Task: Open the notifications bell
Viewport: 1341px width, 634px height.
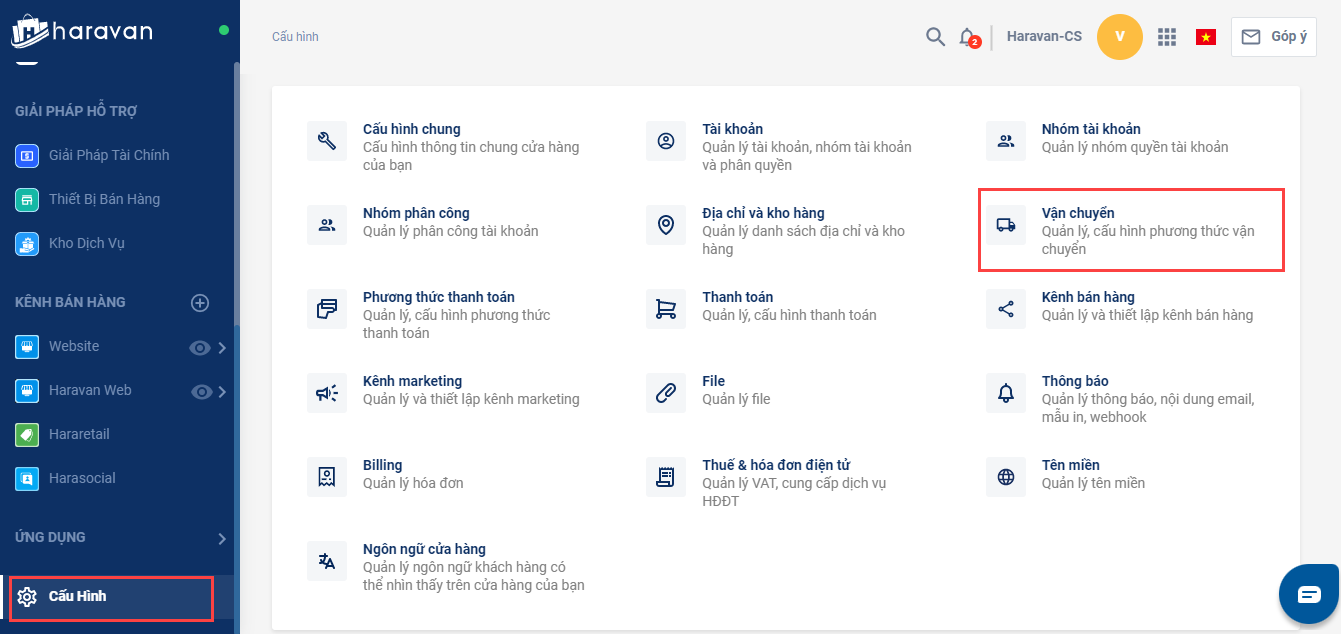Action: point(966,37)
